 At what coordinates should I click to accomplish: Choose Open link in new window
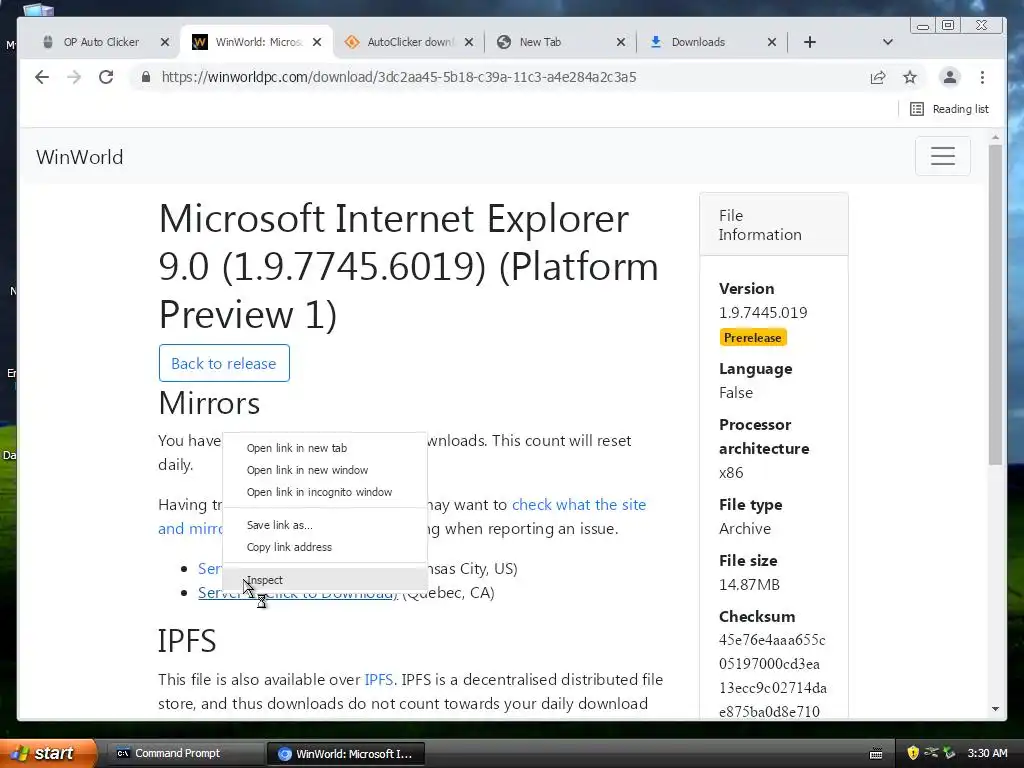tap(325, 470)
